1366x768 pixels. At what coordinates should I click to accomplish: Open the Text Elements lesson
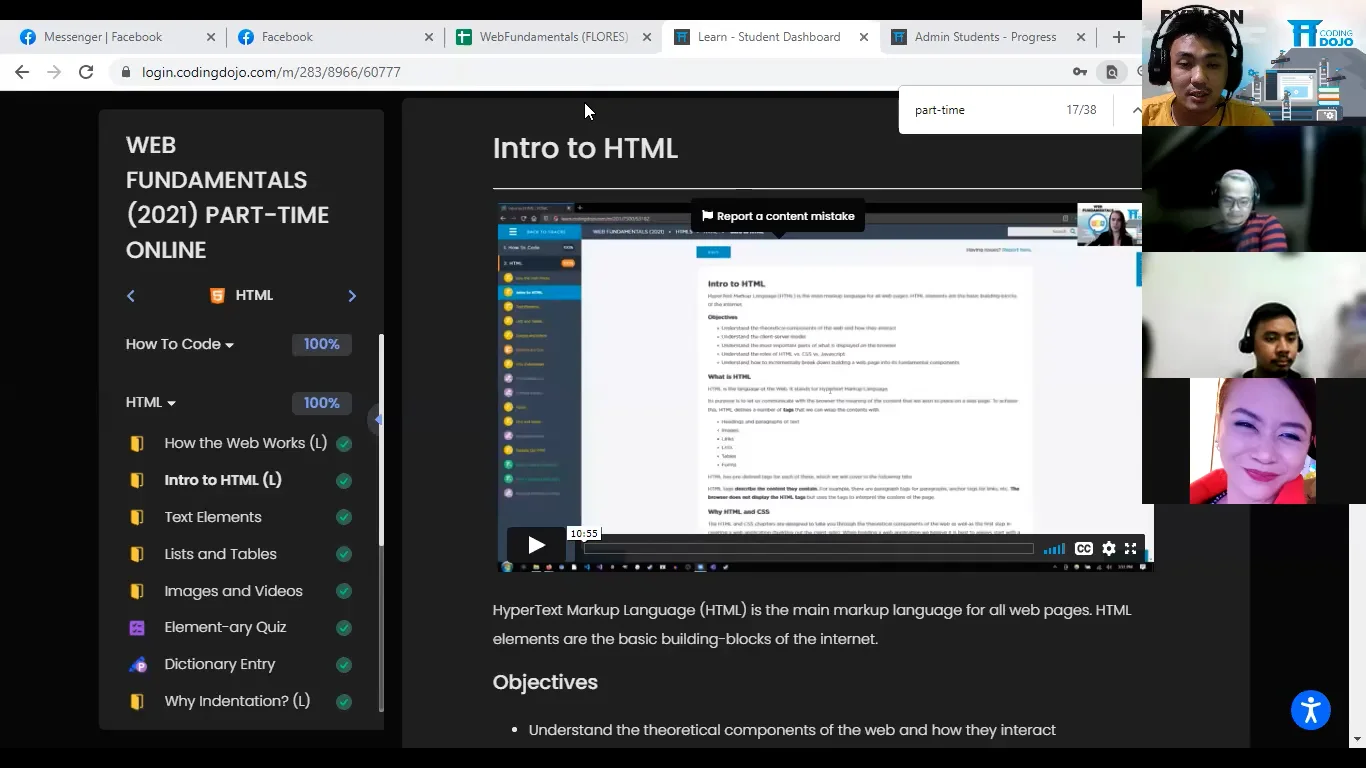(213, 517)
